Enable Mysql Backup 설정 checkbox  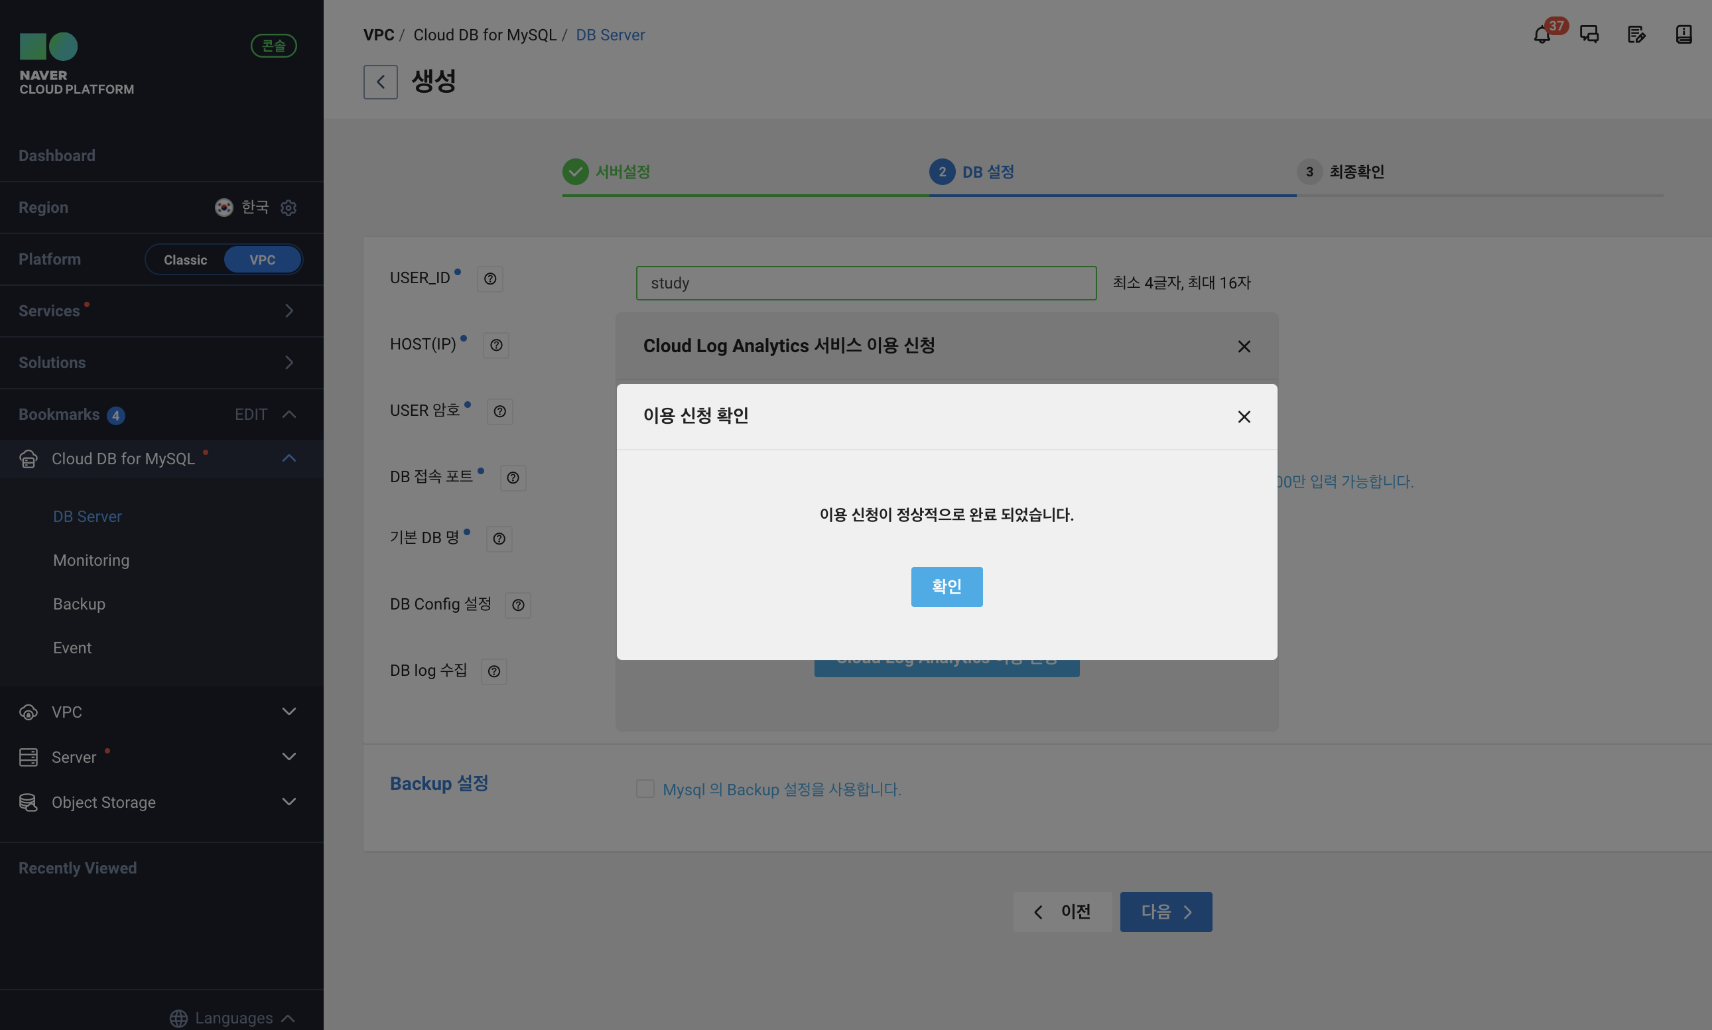[645, 789]
